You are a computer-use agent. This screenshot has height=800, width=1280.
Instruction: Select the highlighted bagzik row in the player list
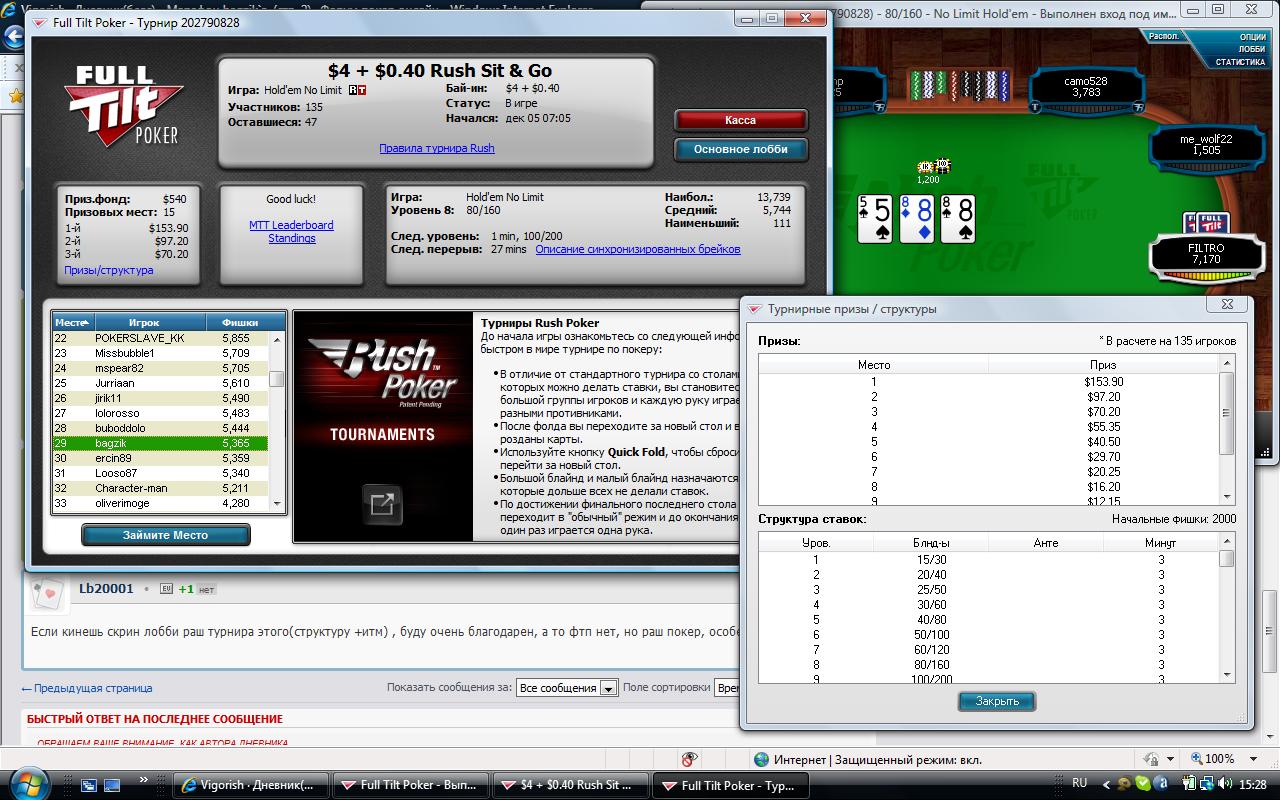[x=160, y=443]
